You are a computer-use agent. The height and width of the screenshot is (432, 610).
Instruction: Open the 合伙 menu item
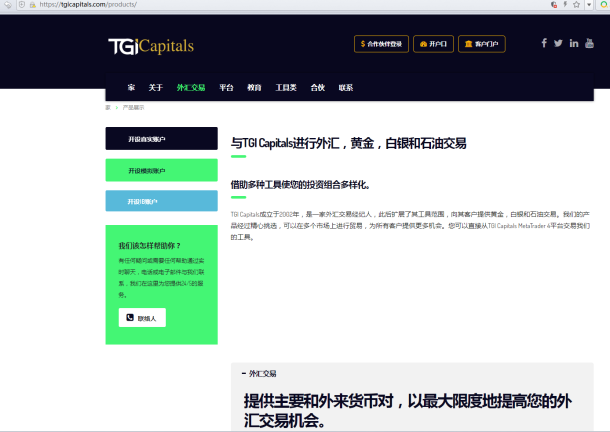click(x=317, y=88)
